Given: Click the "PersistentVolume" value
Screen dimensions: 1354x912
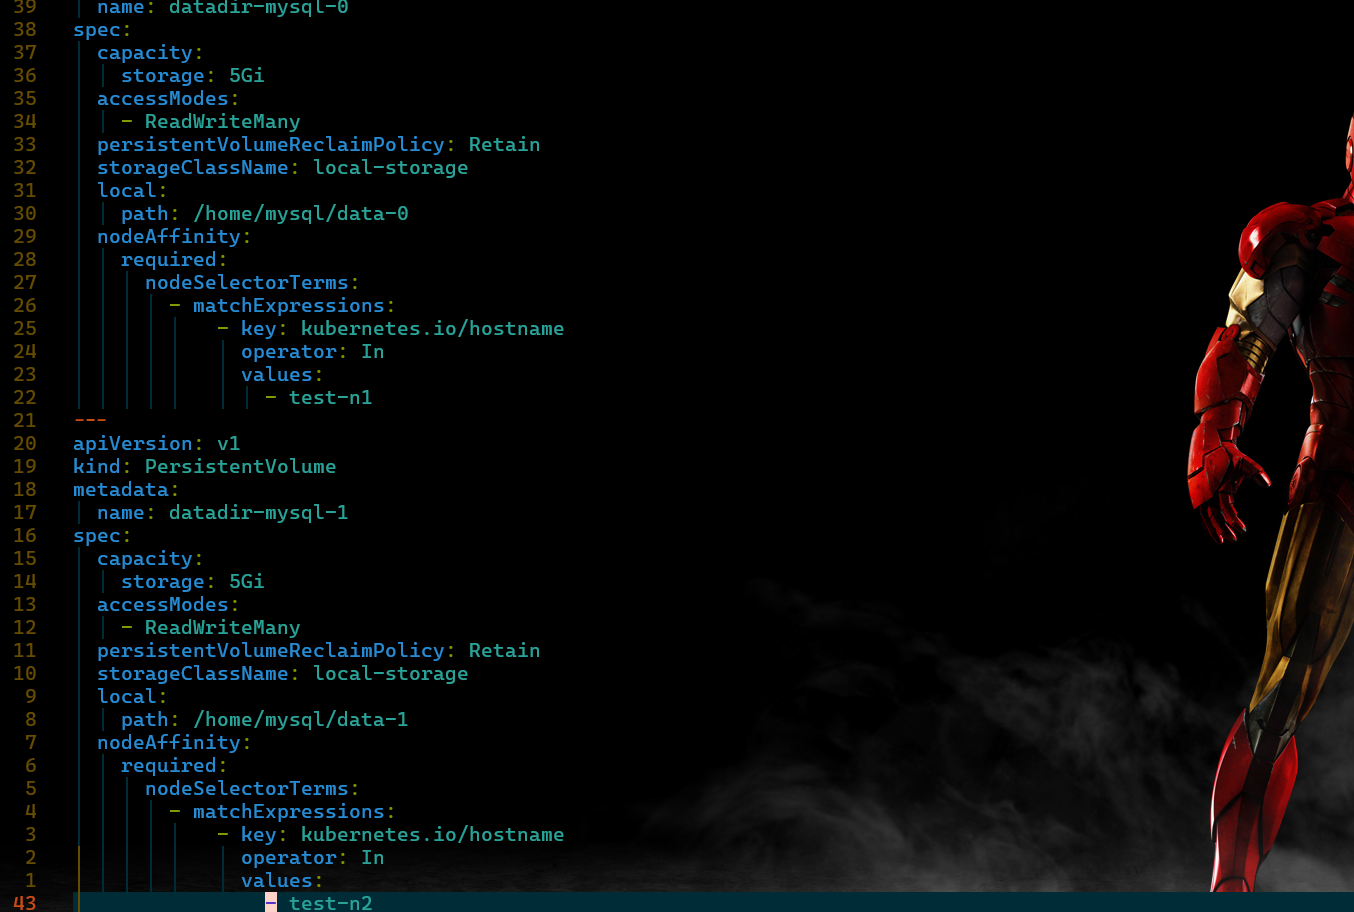Looking at the screenshot, I should point(241,466).
